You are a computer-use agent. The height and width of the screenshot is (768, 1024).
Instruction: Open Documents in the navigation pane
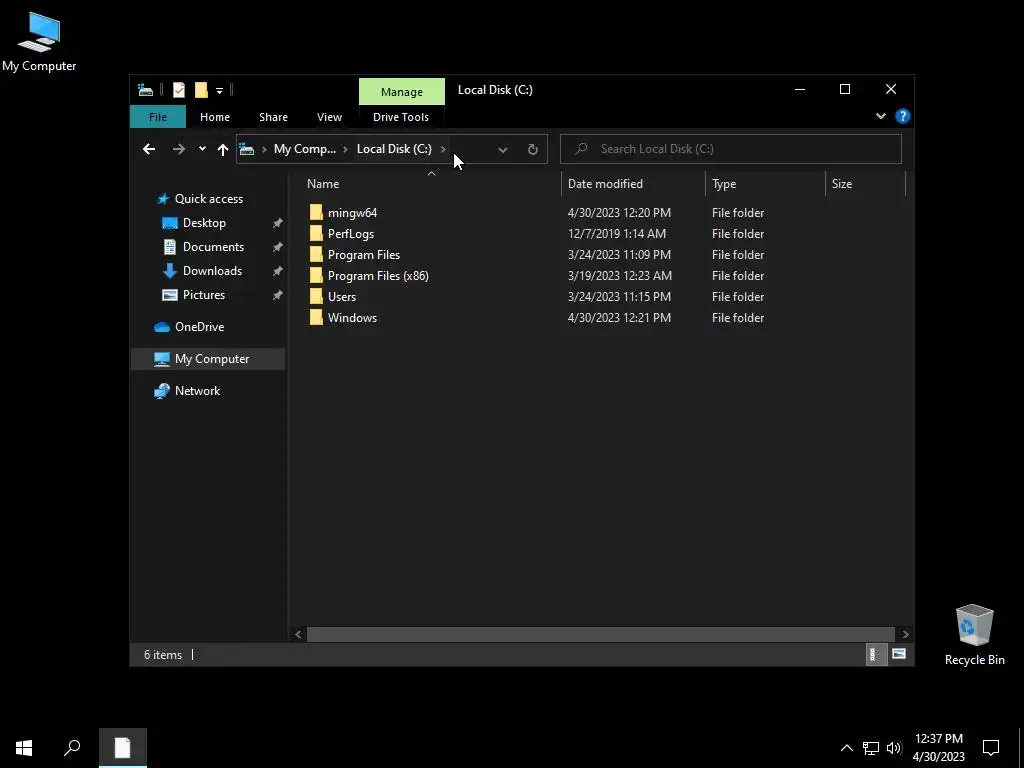pos(203,247)
